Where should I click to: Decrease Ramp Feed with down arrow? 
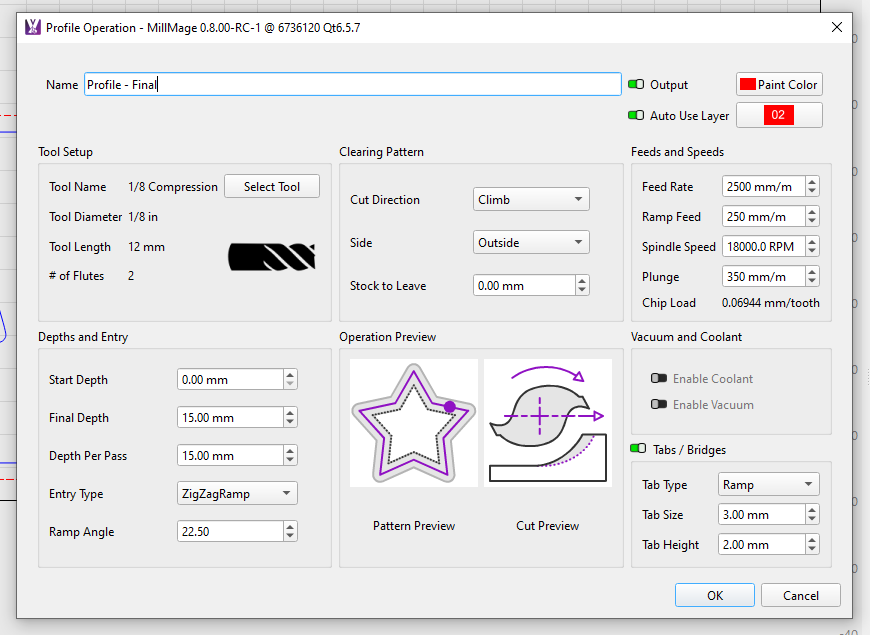coord(812,221)
